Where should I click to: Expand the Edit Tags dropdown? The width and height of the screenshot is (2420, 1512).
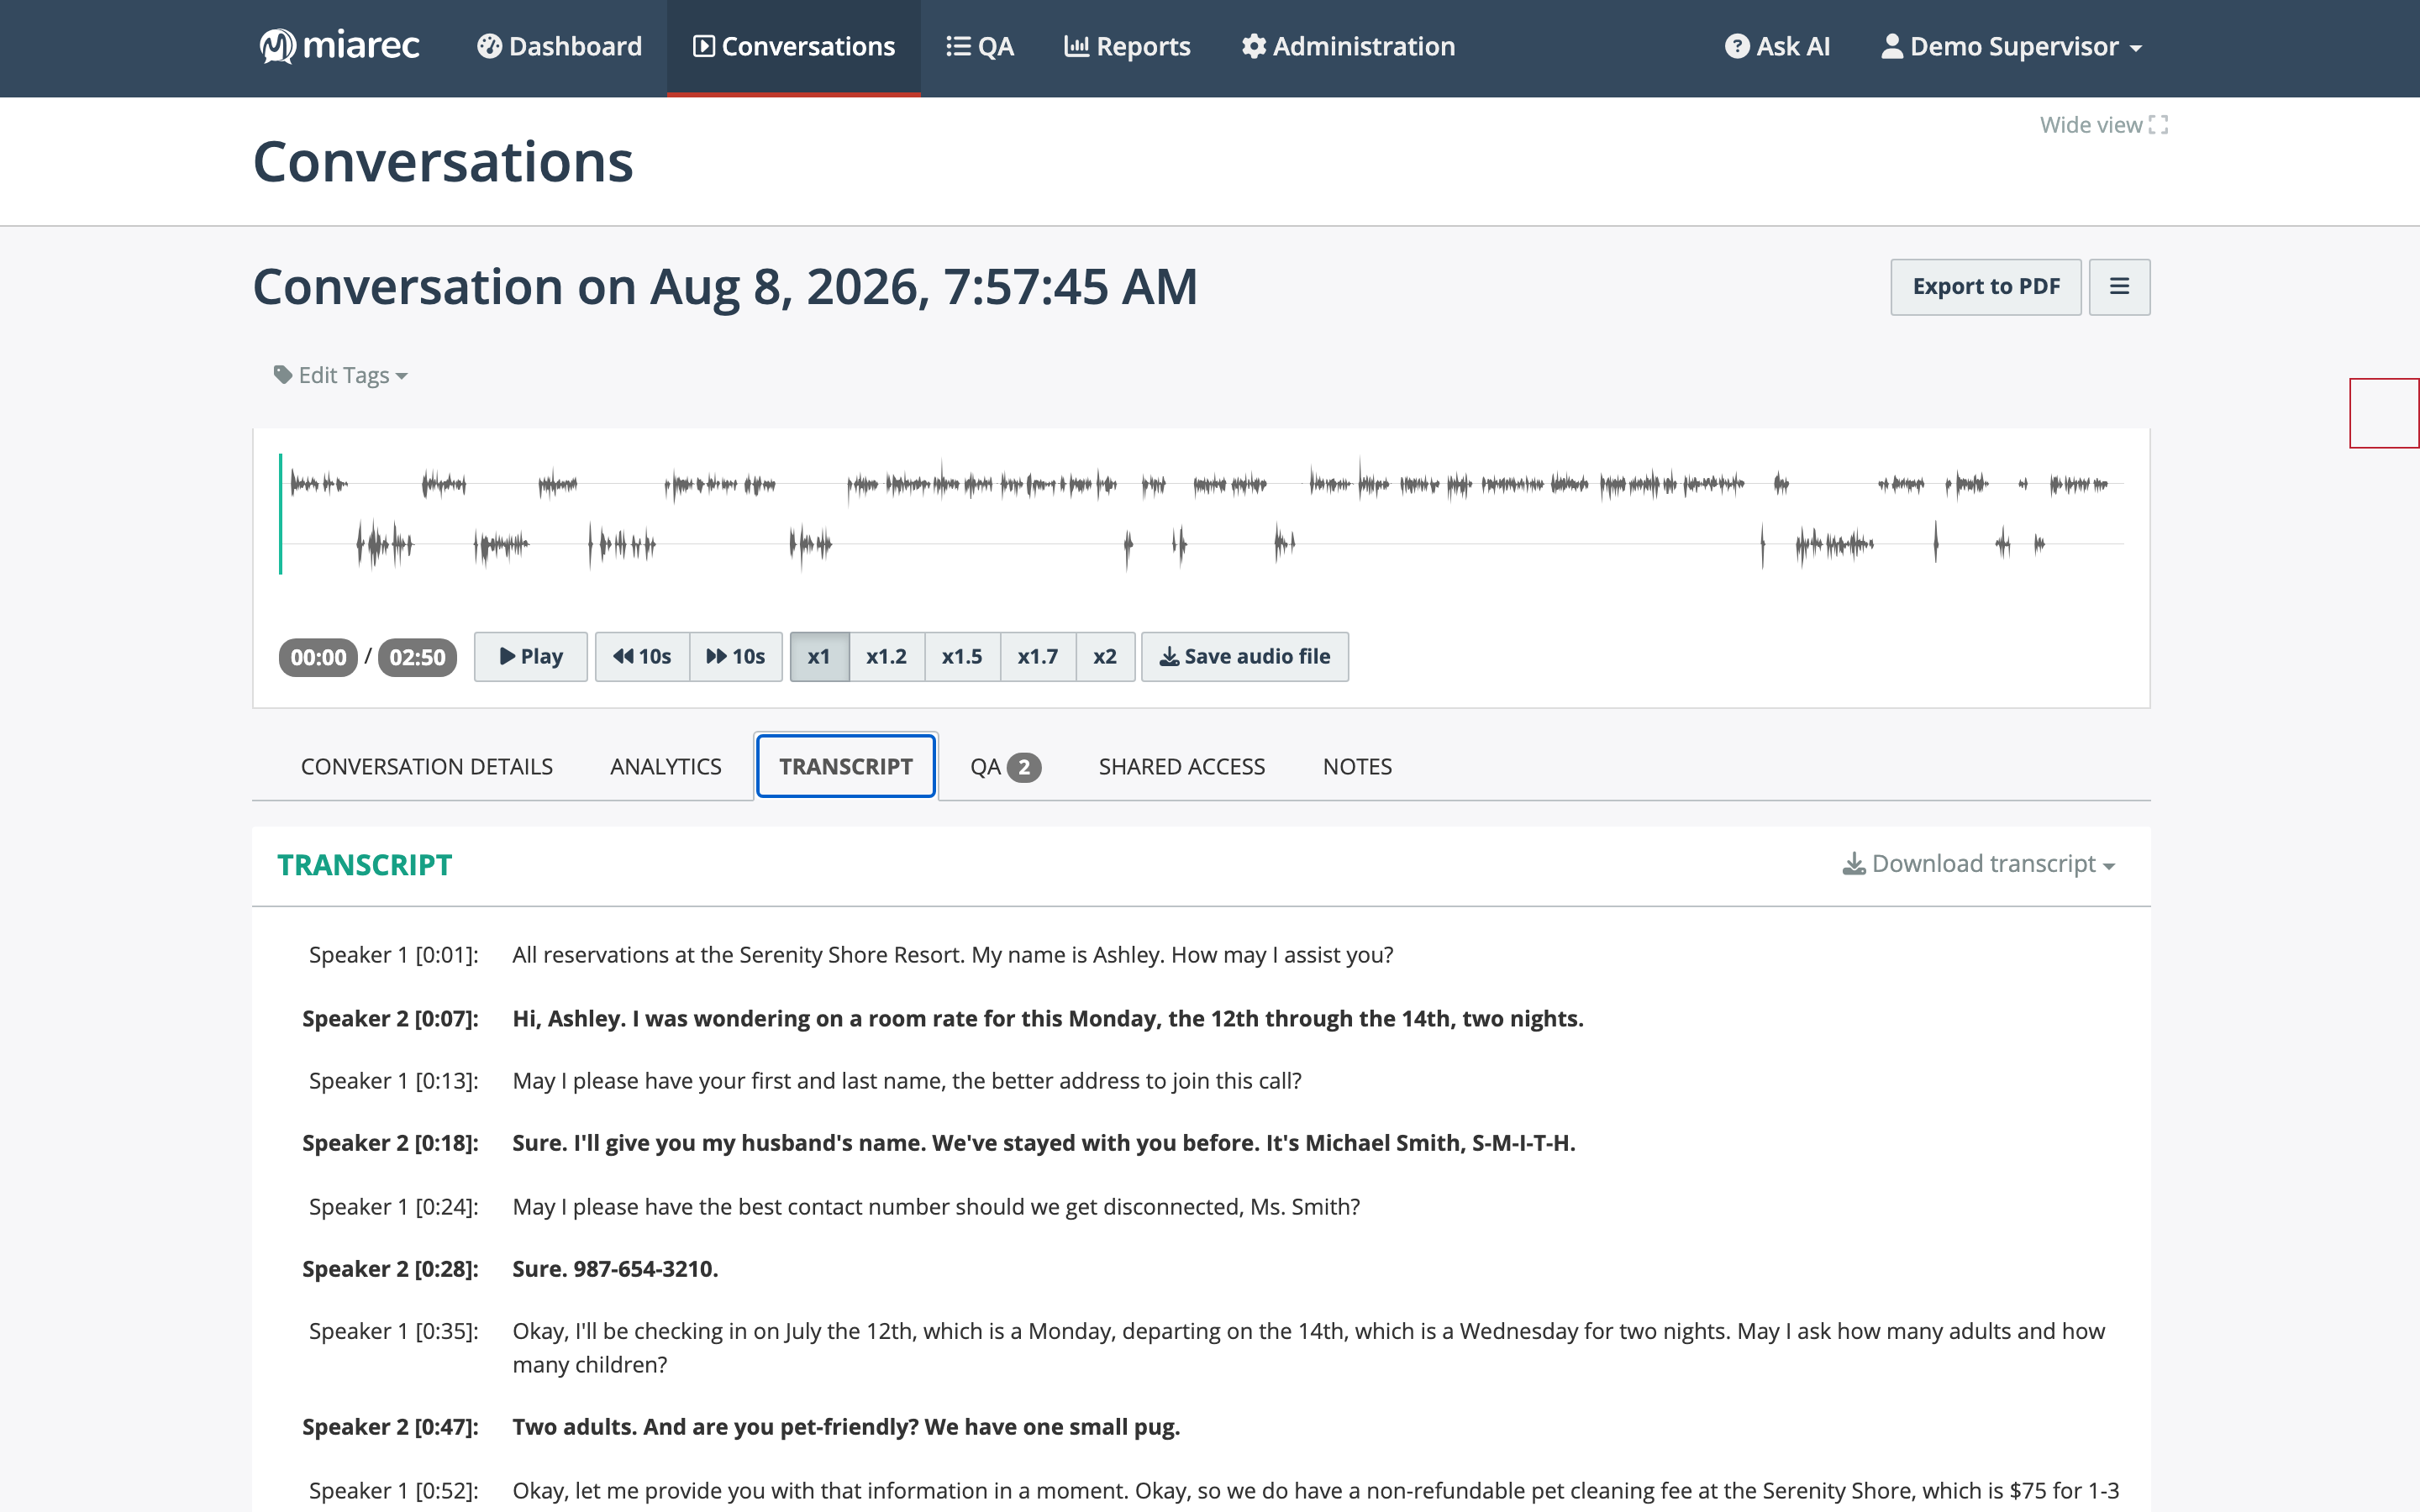[341, 375]
